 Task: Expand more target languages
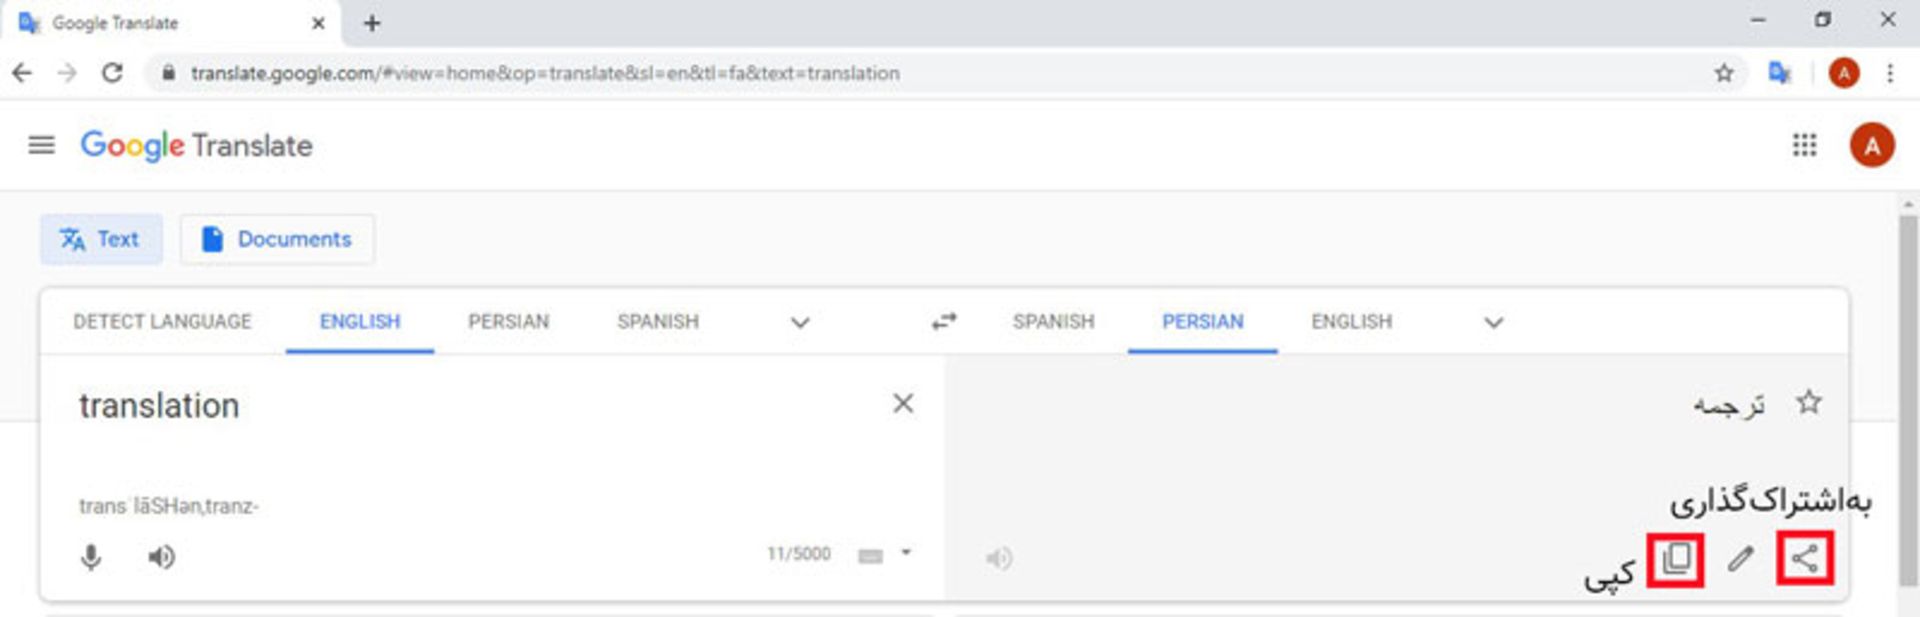pyautogui.click(x=1494, y=322)
